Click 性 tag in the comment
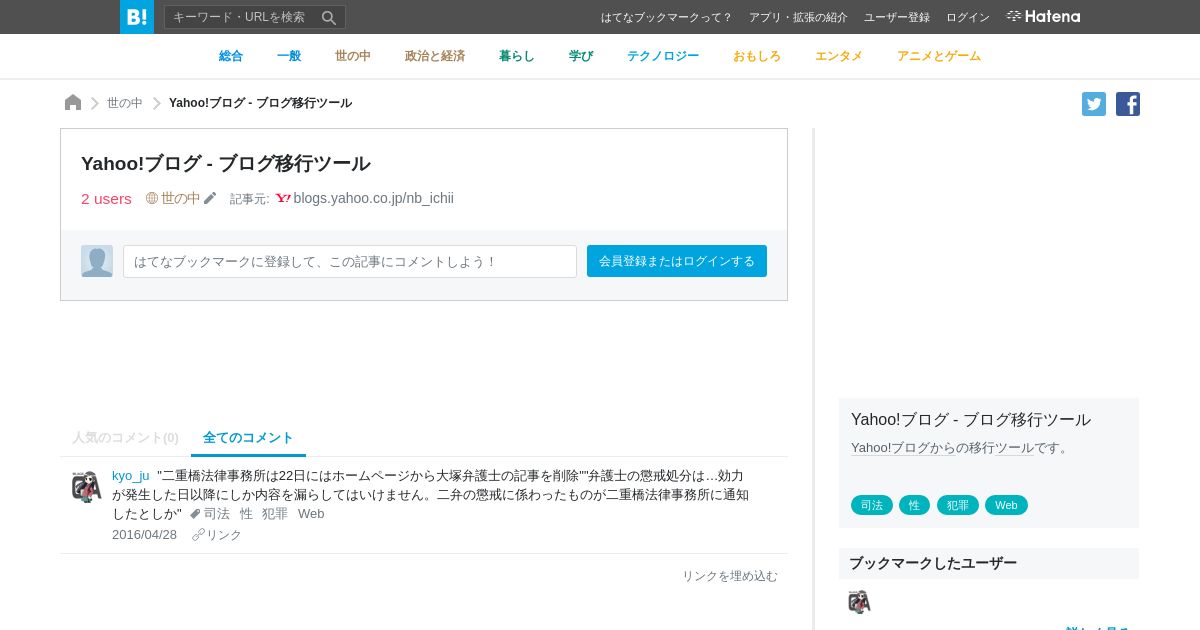 [246, 513]
